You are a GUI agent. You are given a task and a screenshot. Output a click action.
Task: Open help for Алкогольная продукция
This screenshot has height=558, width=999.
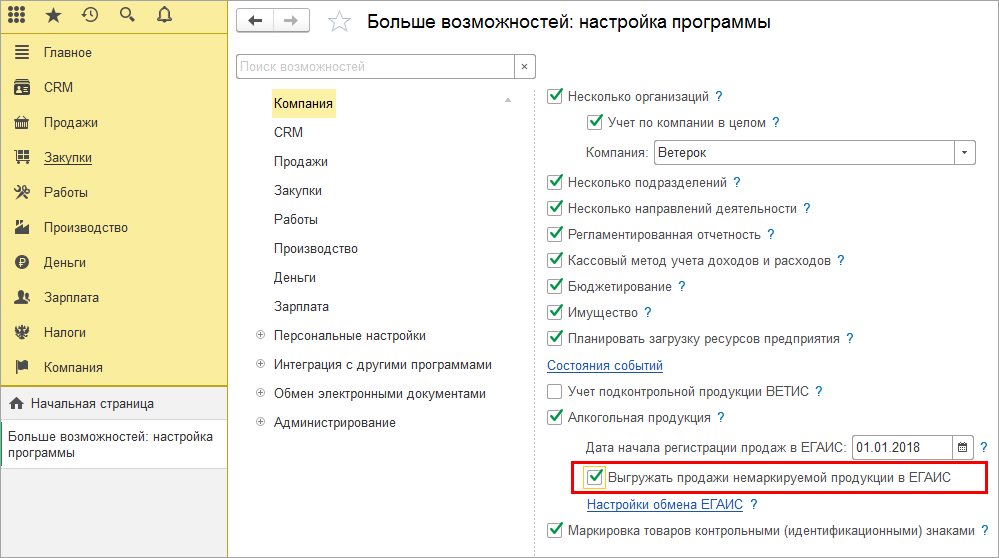(x=721, y=417)
